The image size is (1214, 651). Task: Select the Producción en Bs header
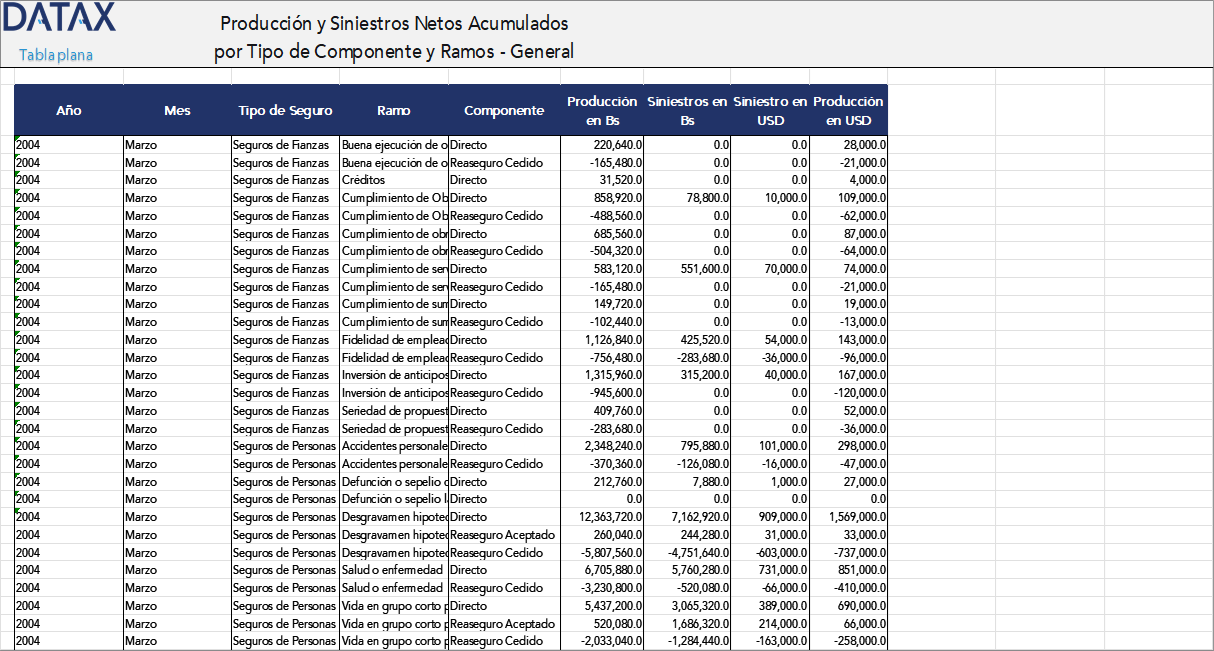601,110
